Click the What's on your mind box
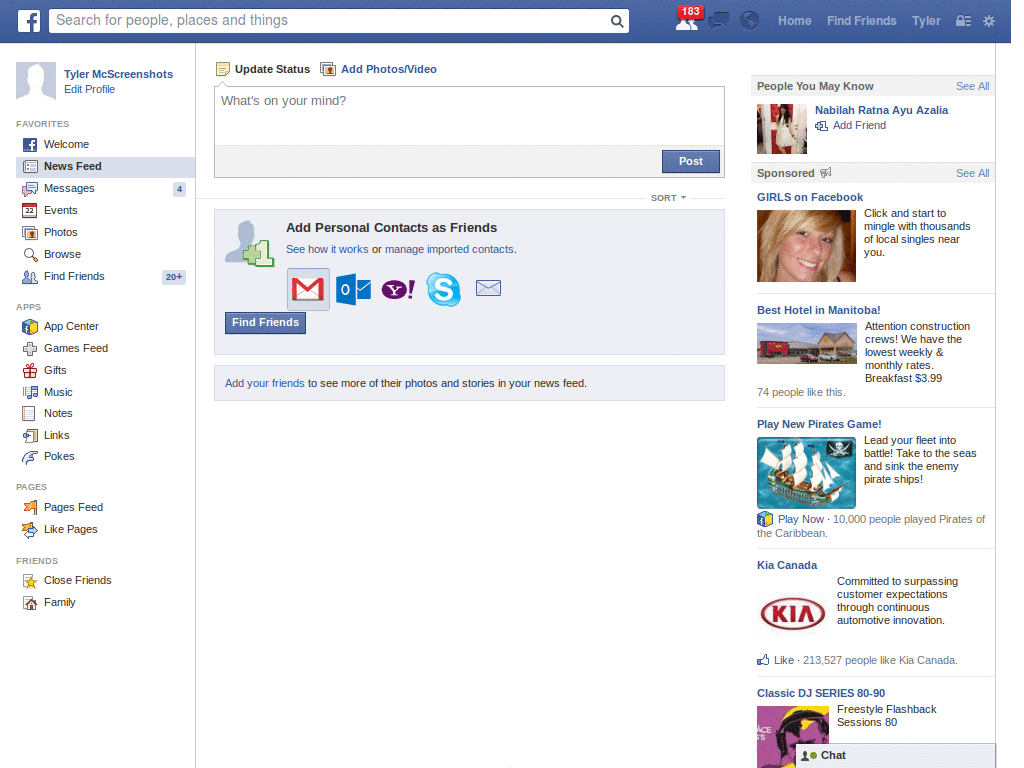This screenshot has height=768, width=1024. (x=469, y=116)
